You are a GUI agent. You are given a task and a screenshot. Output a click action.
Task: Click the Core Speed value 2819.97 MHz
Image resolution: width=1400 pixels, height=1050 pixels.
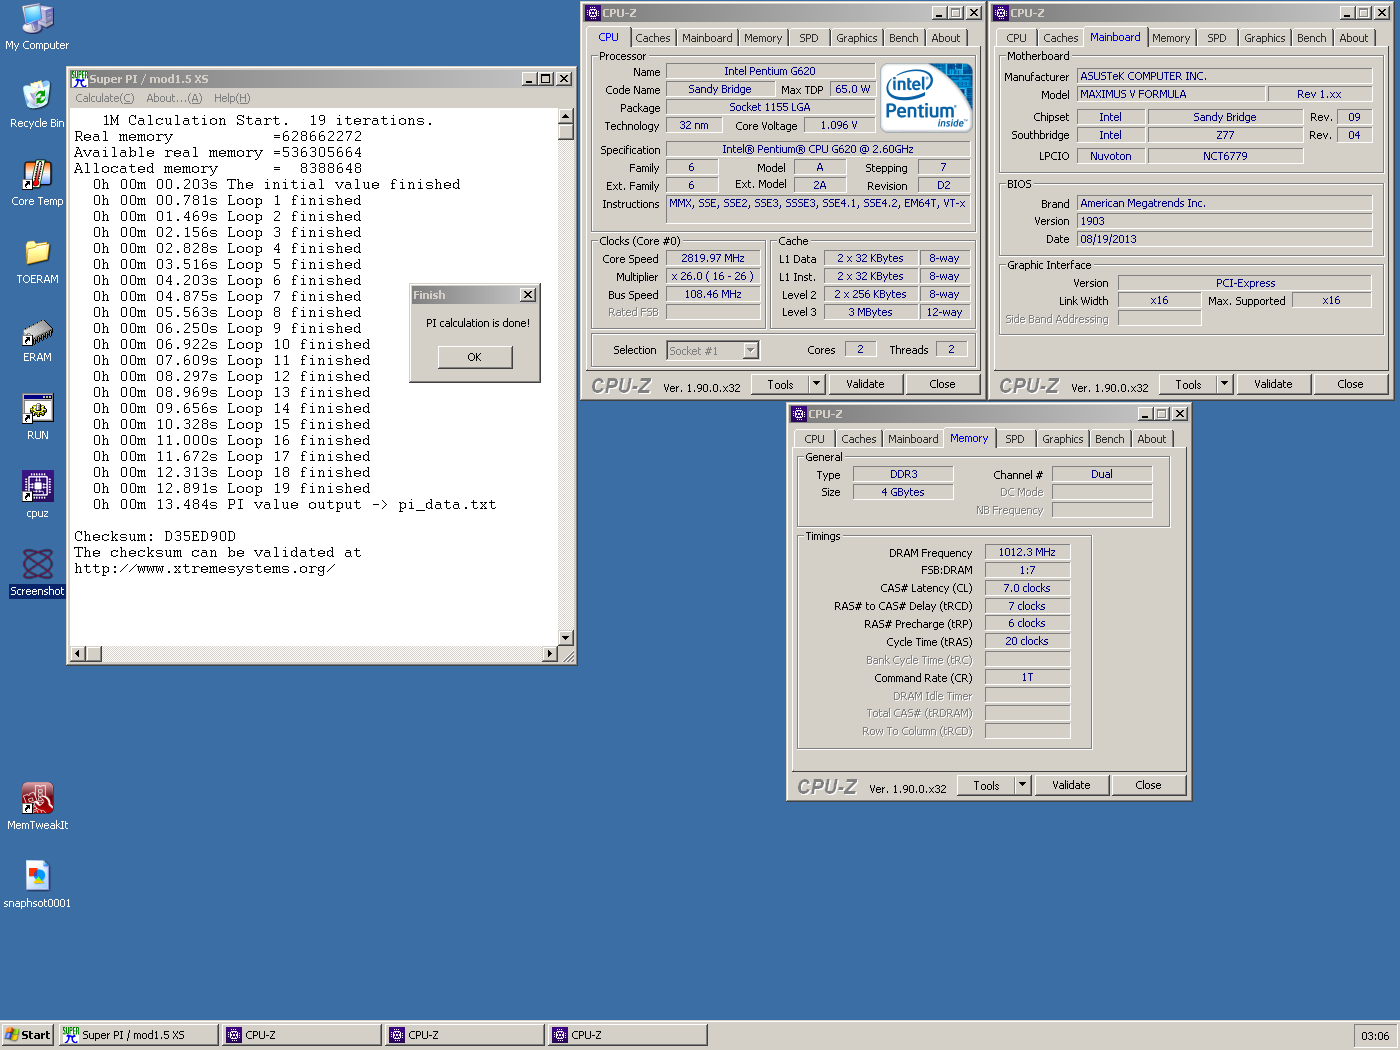coord(713,258)
